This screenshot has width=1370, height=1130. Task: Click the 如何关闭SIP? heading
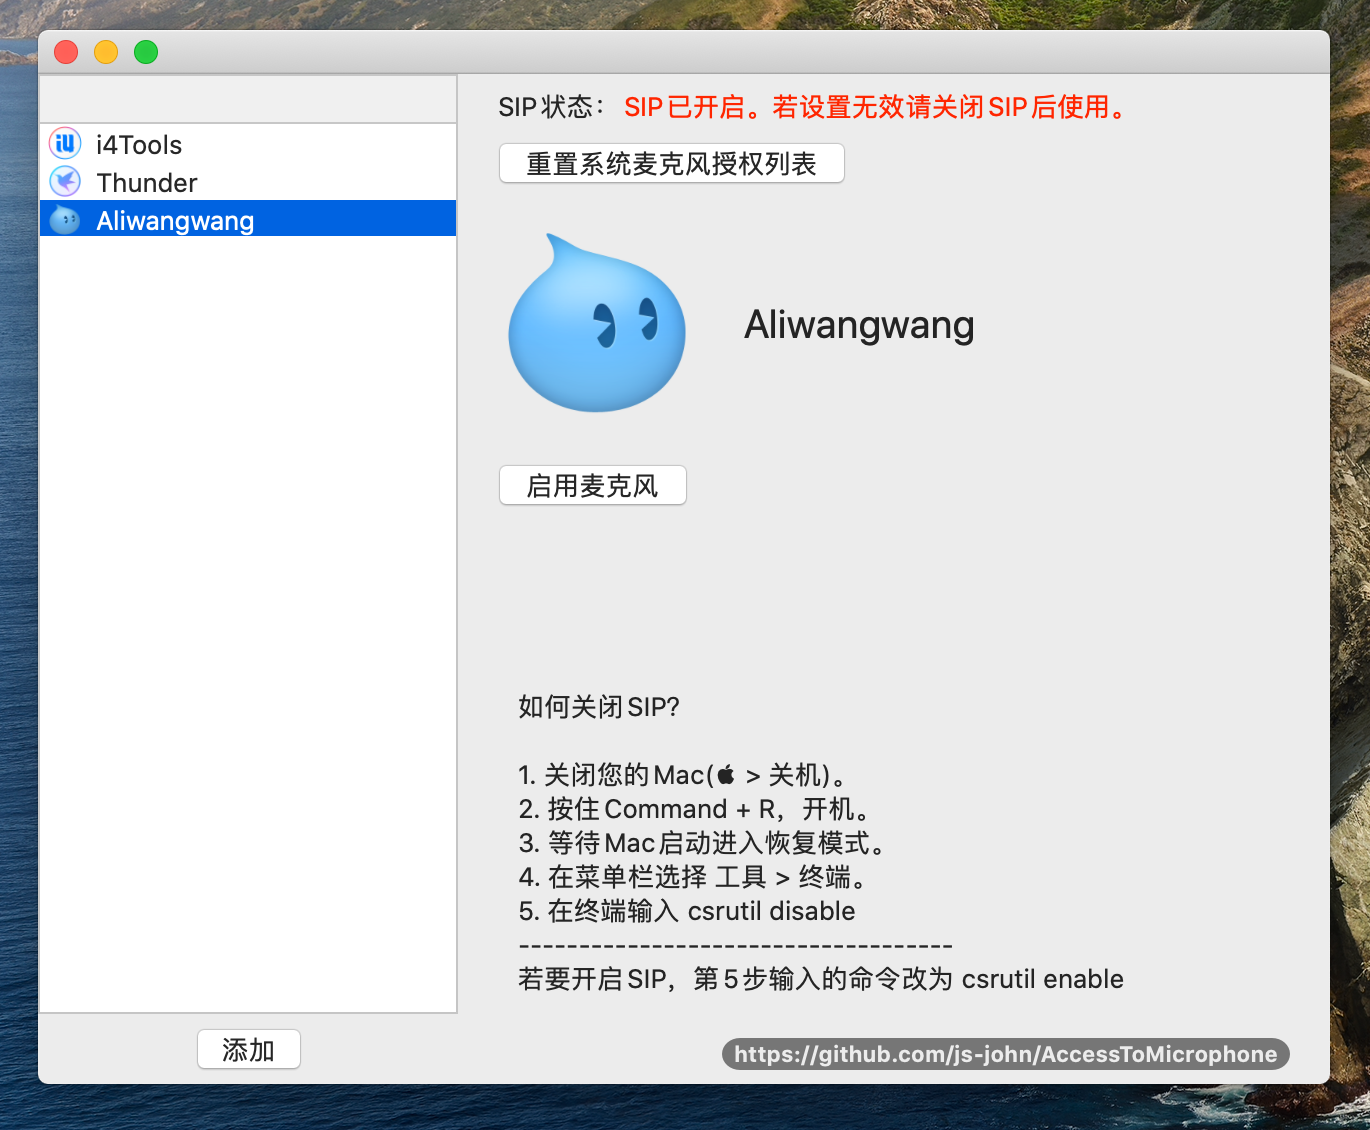[x=598, y=707]
